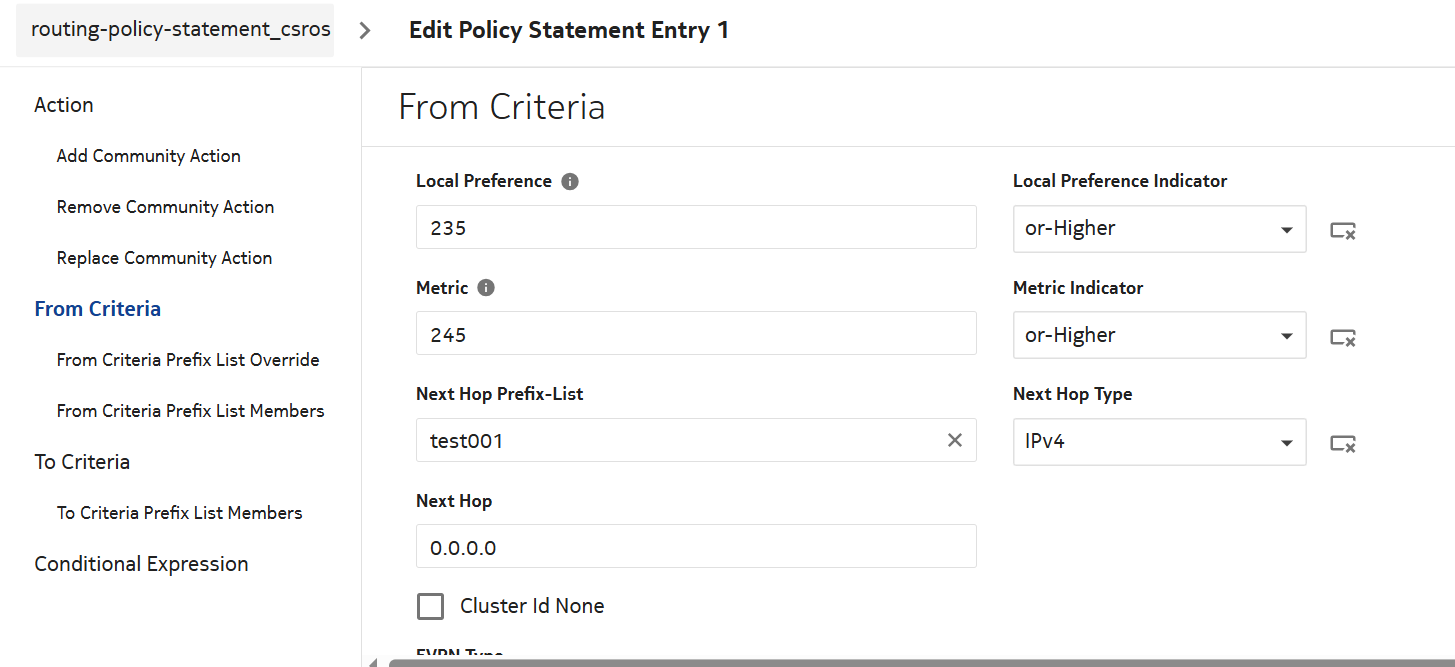Image resolution: width=1455 pixels, height=667 pixels.
Task: Click the Next Hop address field
Action: click(695, 547)
